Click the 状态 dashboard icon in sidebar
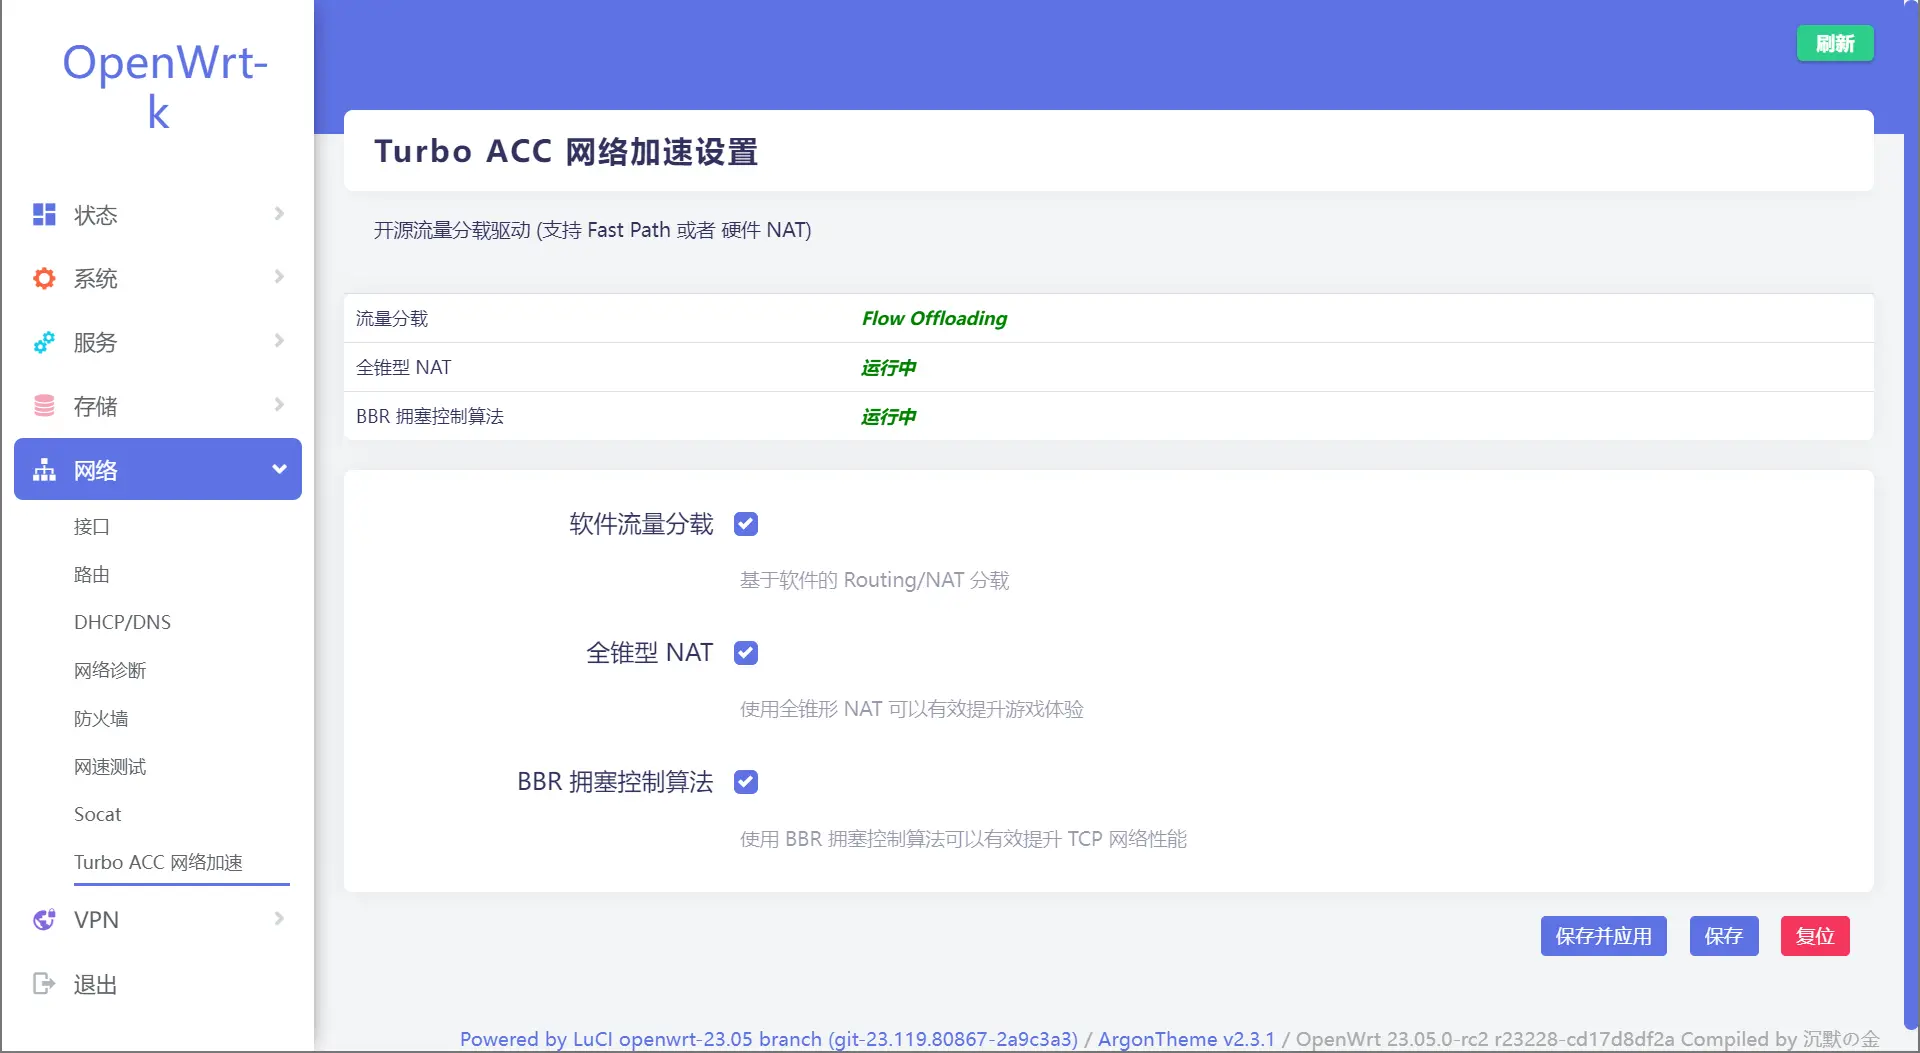 click(x=44, y=214)
